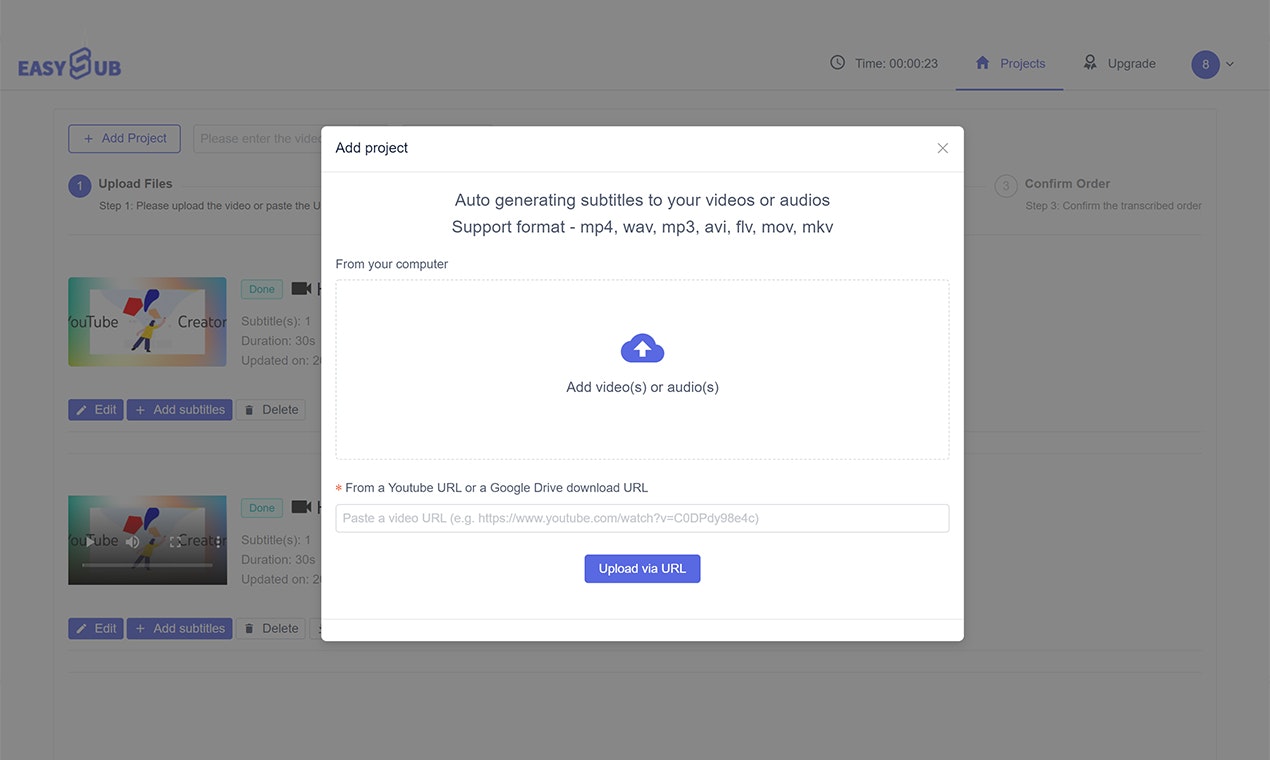1270x760 pixels.
Task: Switch to the Projects tab
Action: [1009, 63]
